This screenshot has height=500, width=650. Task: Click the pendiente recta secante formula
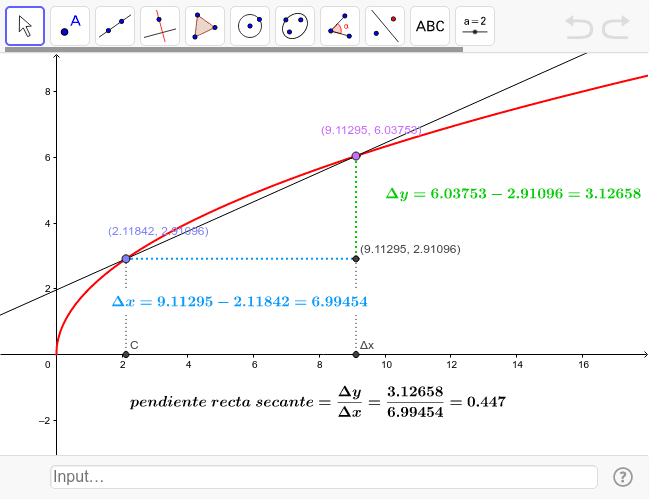tap(318, 402)
